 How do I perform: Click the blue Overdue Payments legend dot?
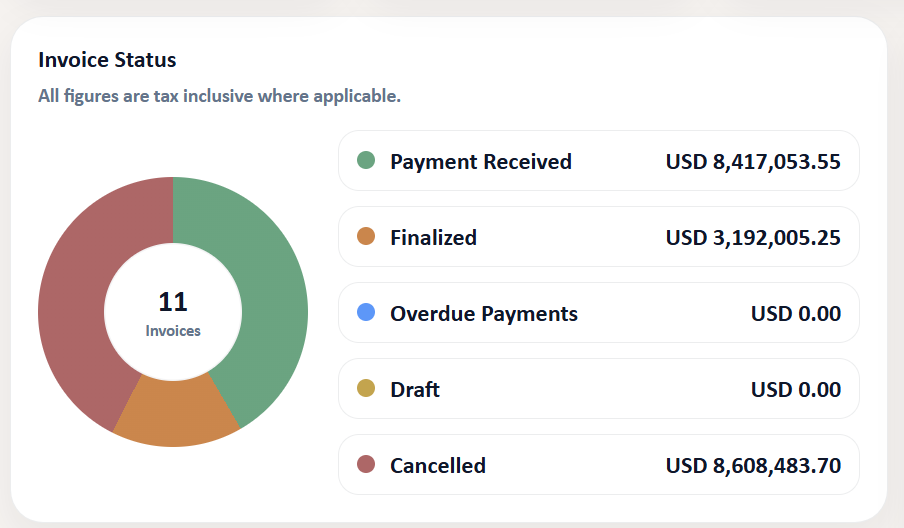coord(366,312)
